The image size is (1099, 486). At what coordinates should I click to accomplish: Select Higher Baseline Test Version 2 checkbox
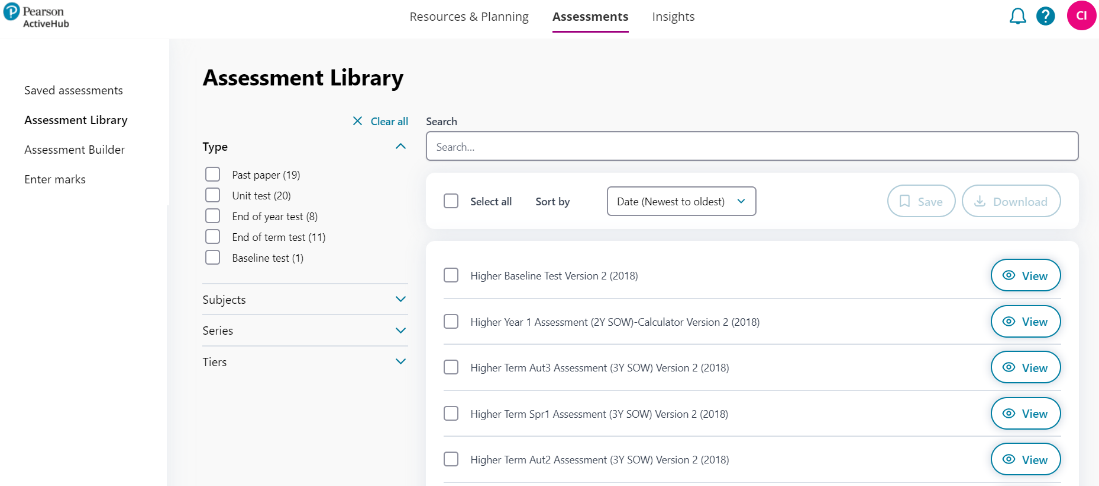[451, 276]
